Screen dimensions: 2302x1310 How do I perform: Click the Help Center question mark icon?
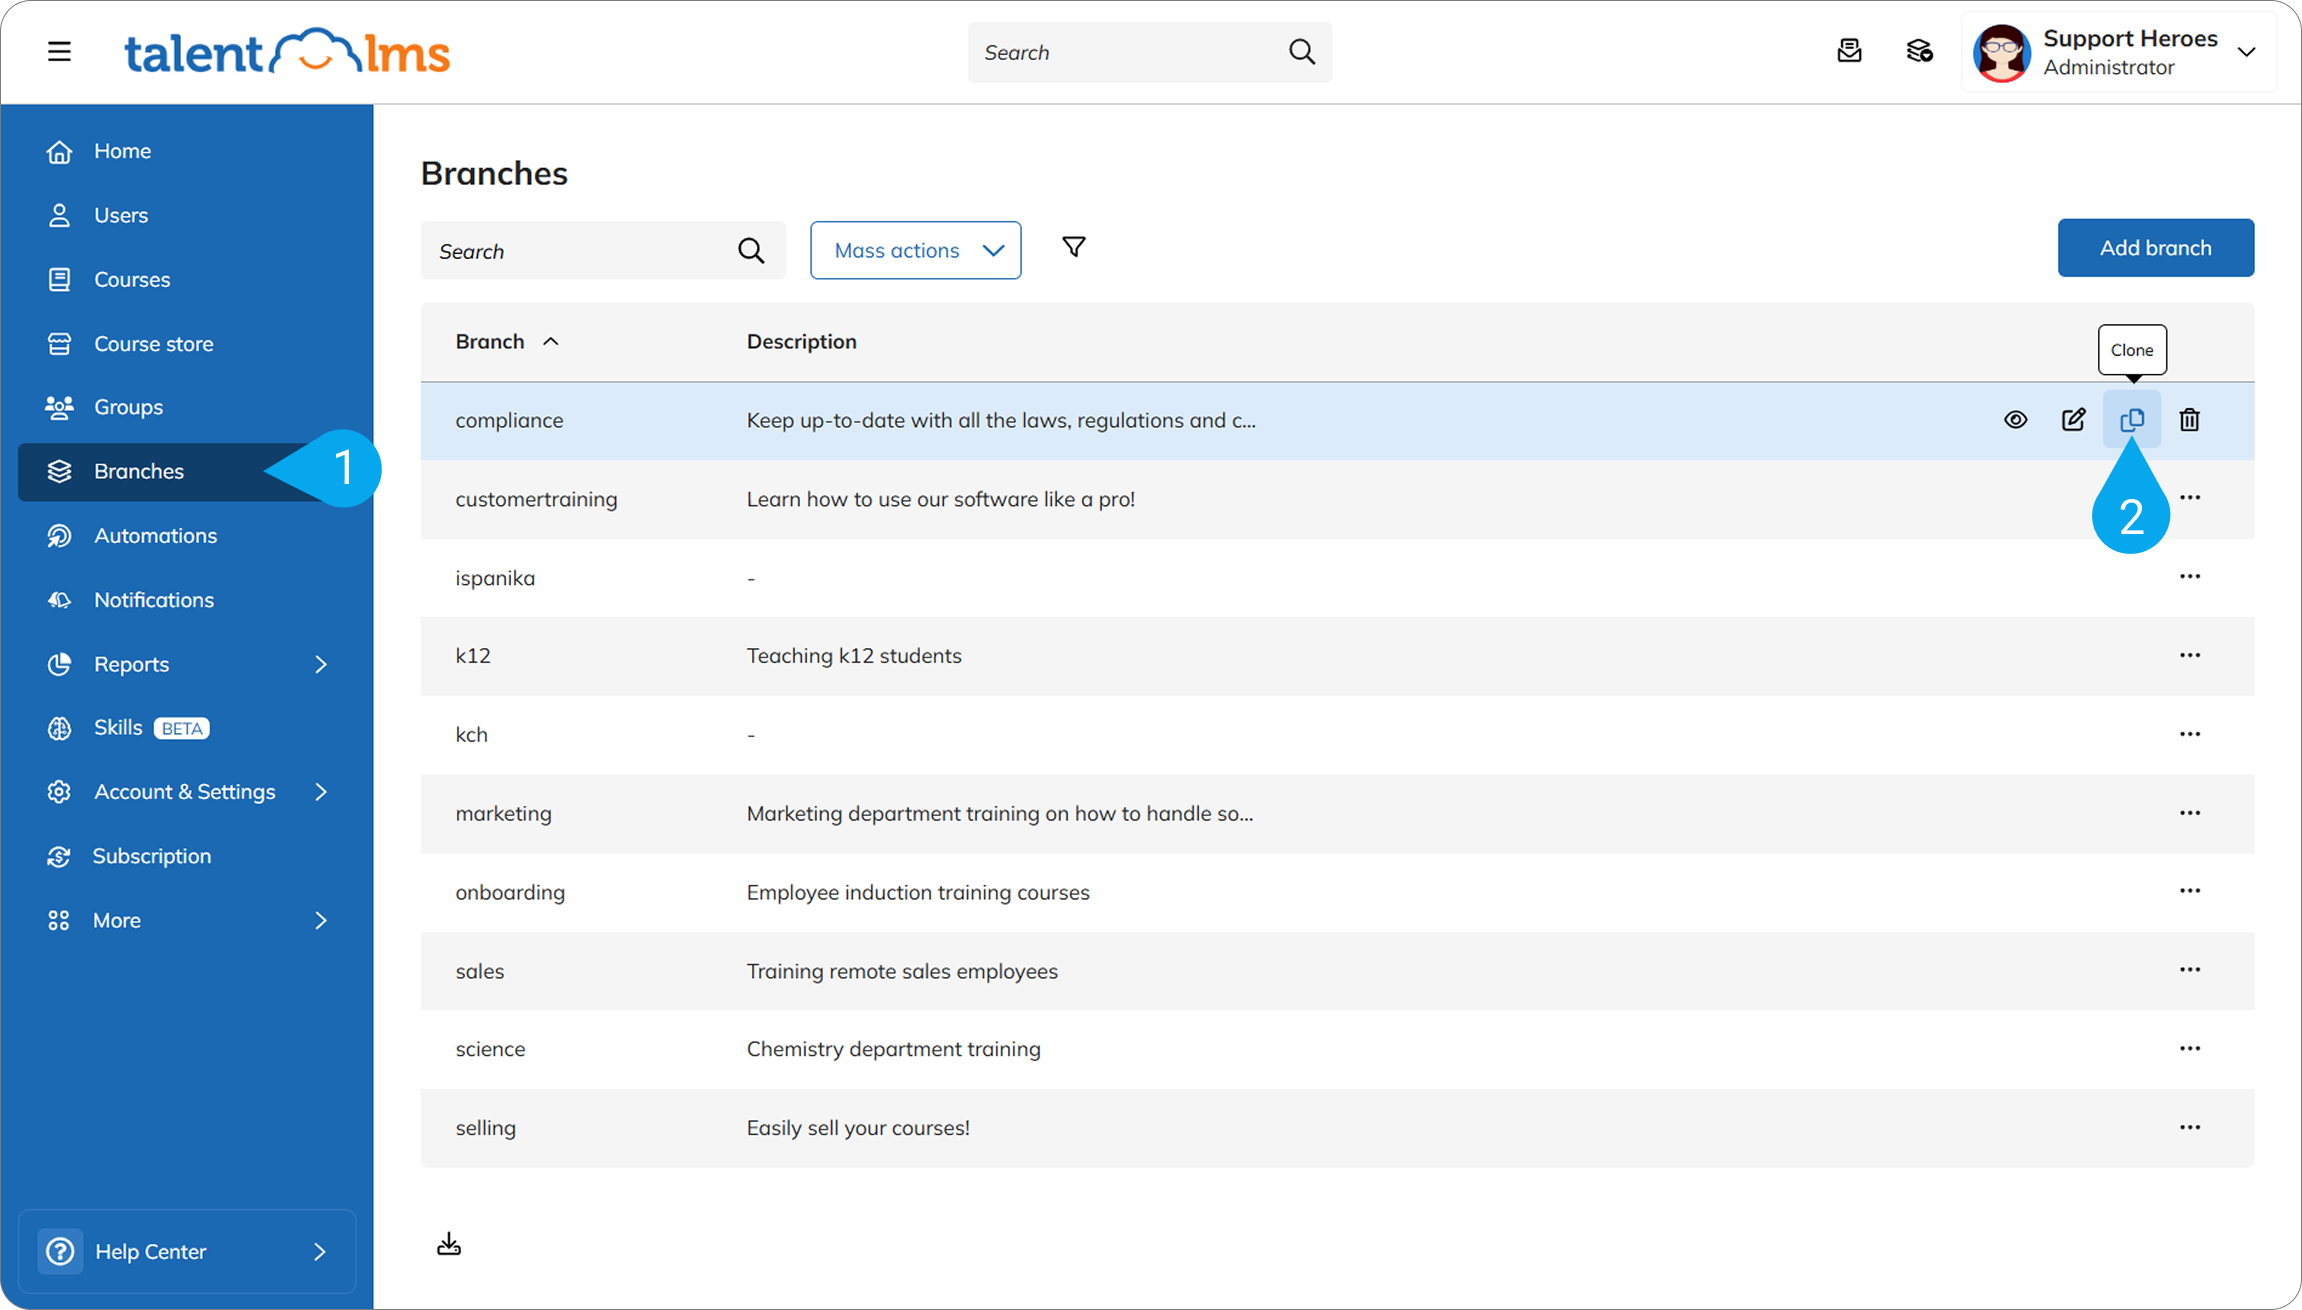coord(60,1251)
